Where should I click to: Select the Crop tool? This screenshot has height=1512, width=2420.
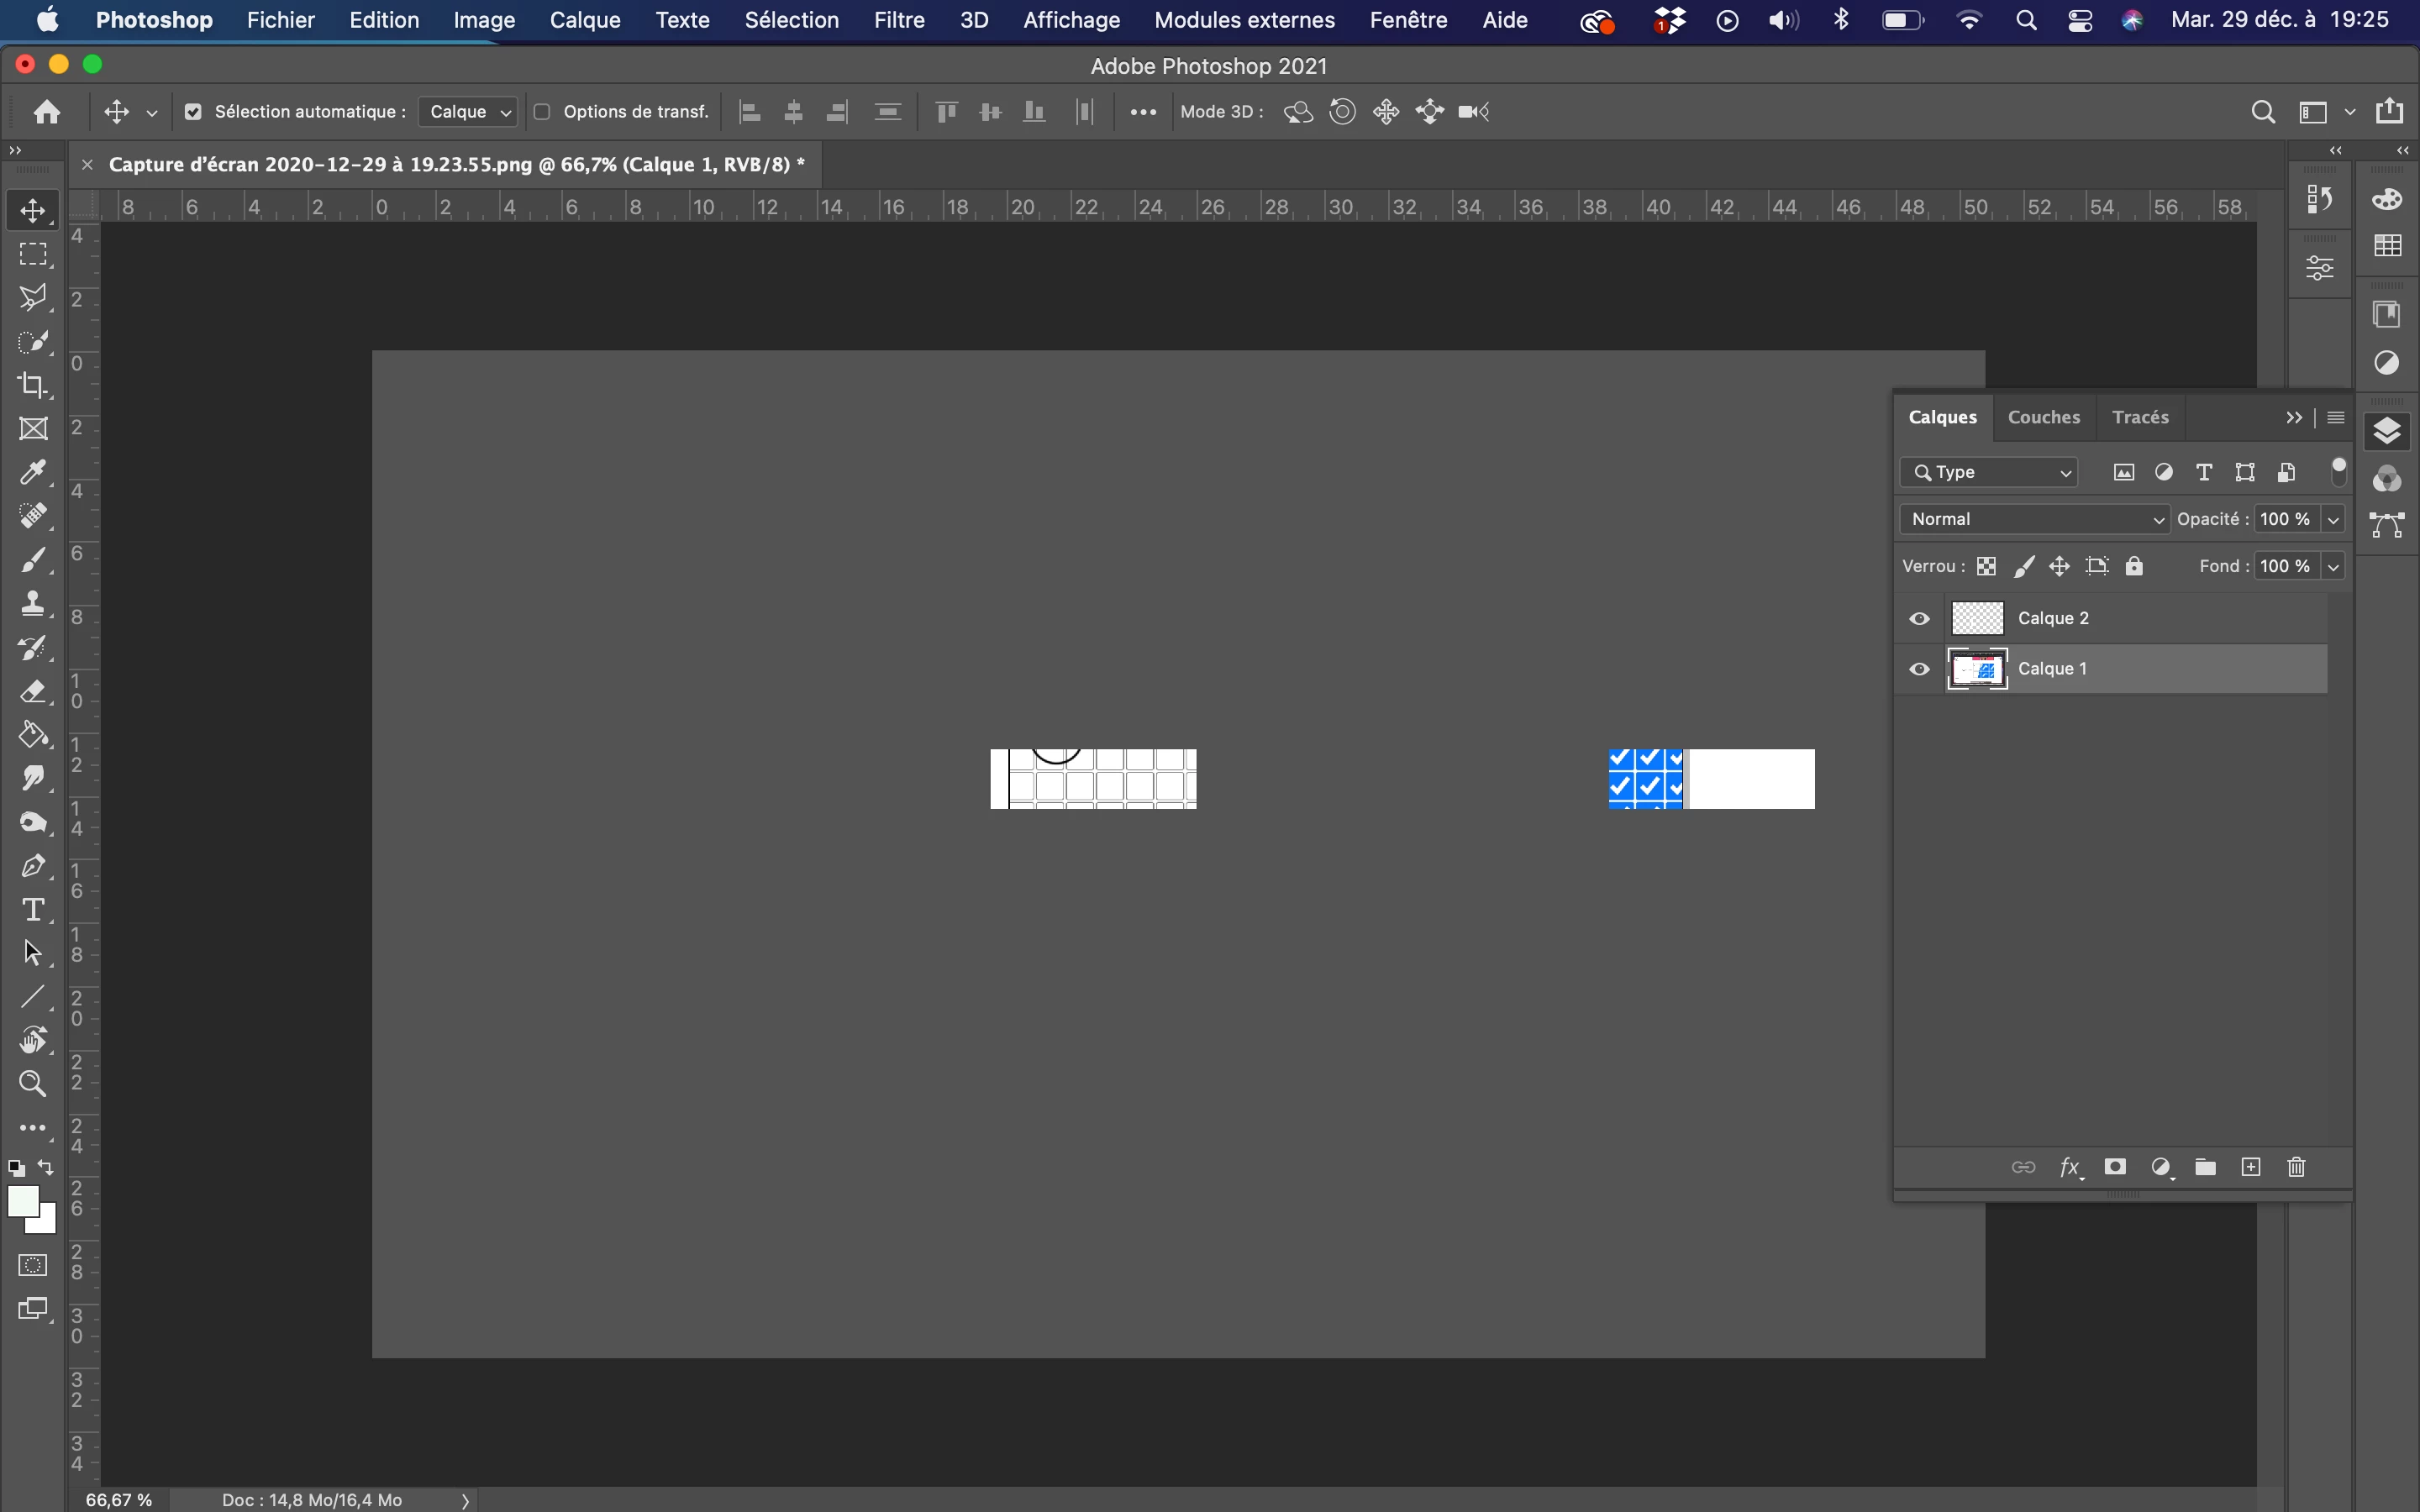pyautogui.click(x=33, y=385)
